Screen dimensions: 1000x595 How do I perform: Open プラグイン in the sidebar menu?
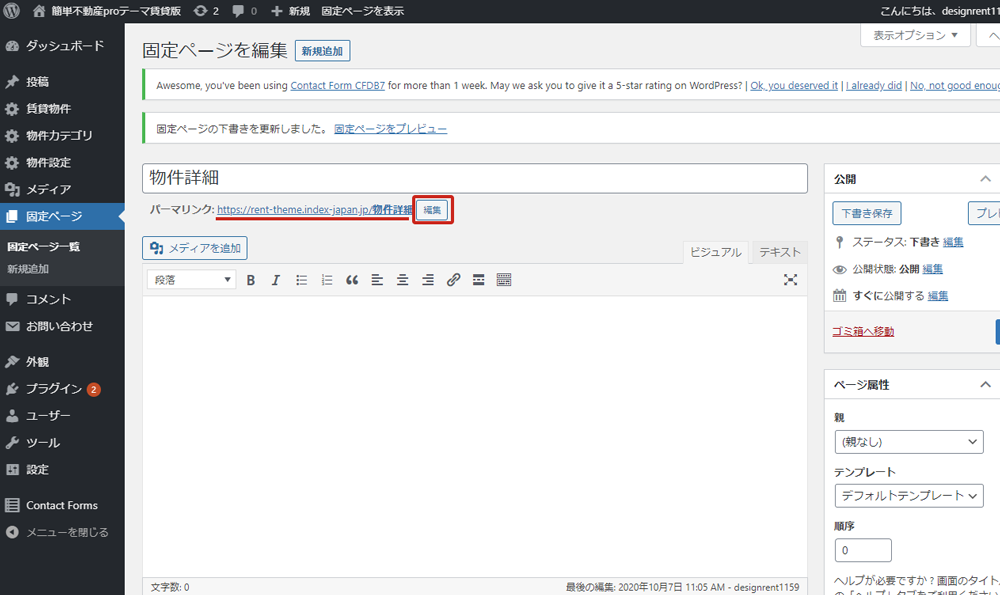[x=54, y=389]
